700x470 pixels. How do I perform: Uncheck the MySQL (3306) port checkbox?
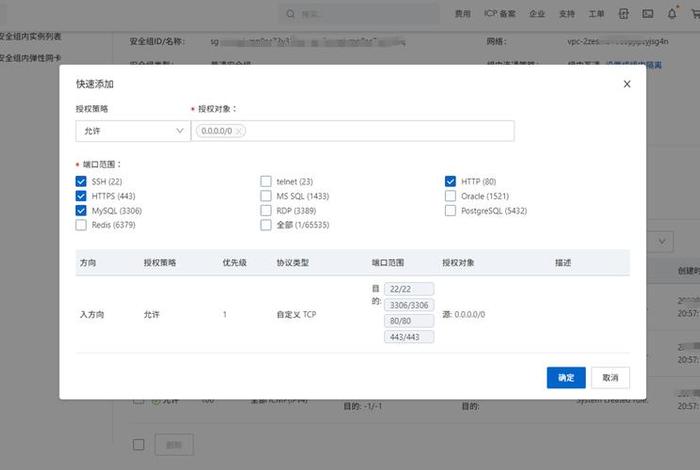pos(81,211)
